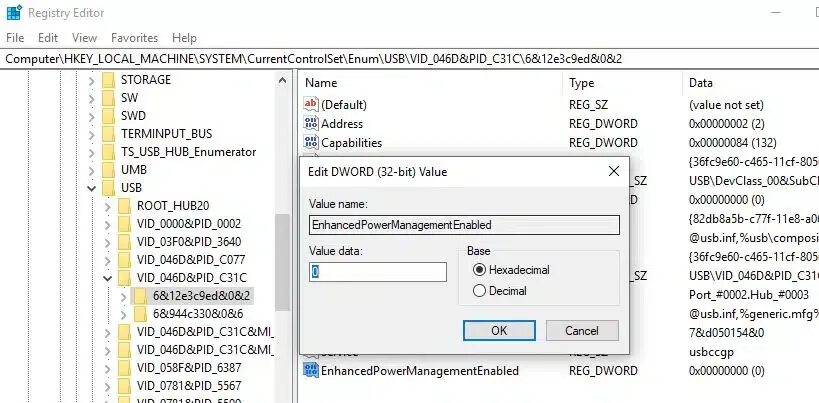
Task: Expand the ROOT_HUB20 key
Action: [x=108, y=206]
